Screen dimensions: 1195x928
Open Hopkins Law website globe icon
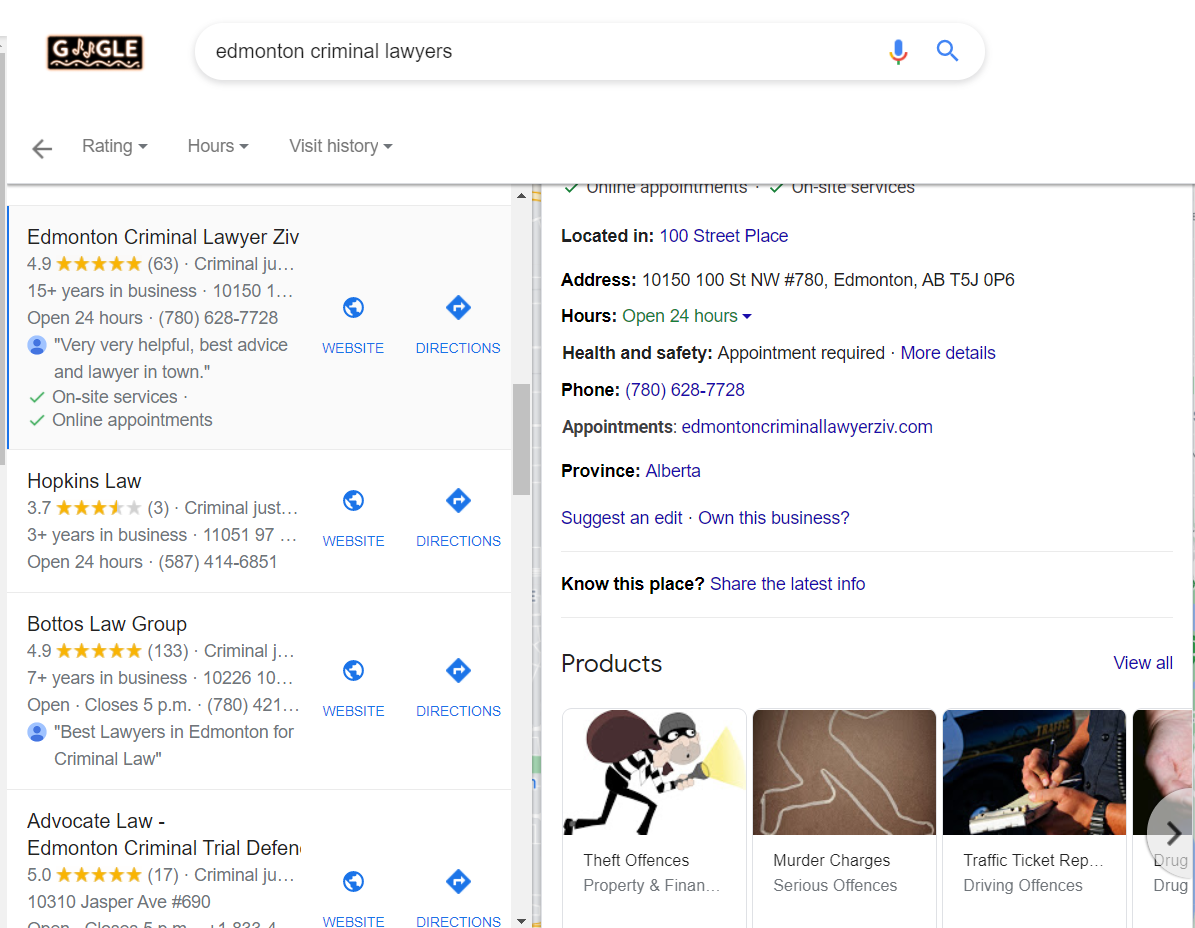(x=353, y=501)
